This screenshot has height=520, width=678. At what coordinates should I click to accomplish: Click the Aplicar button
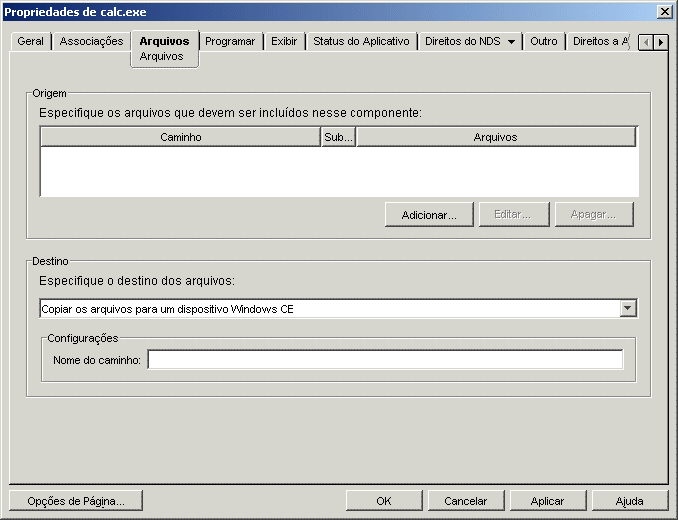(x=547, y=501)
